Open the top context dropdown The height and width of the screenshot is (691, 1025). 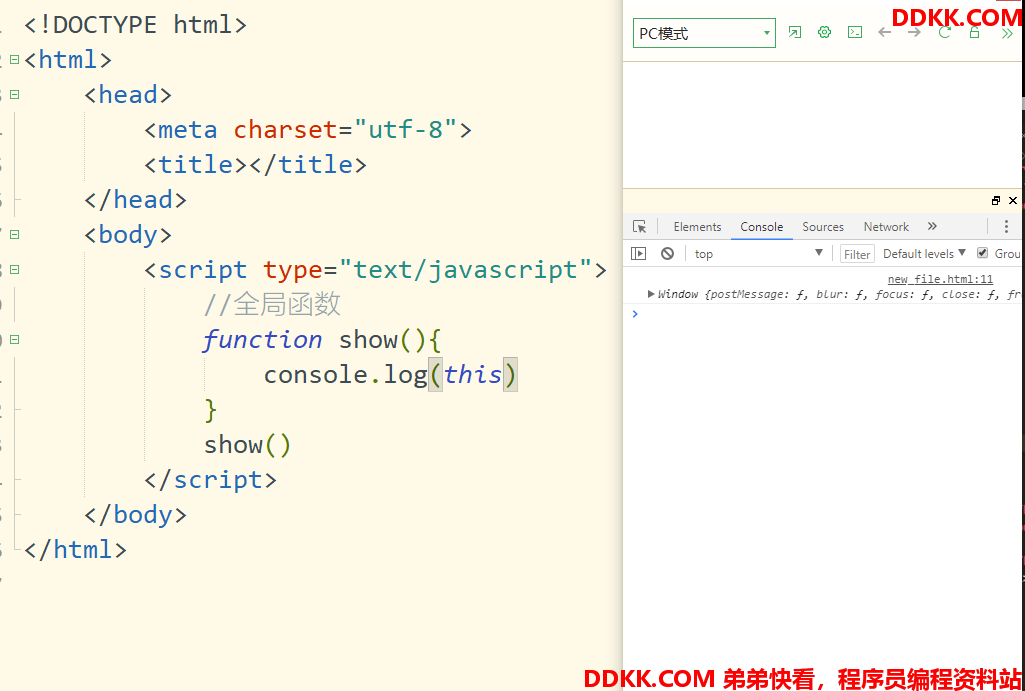coord(758,254)
